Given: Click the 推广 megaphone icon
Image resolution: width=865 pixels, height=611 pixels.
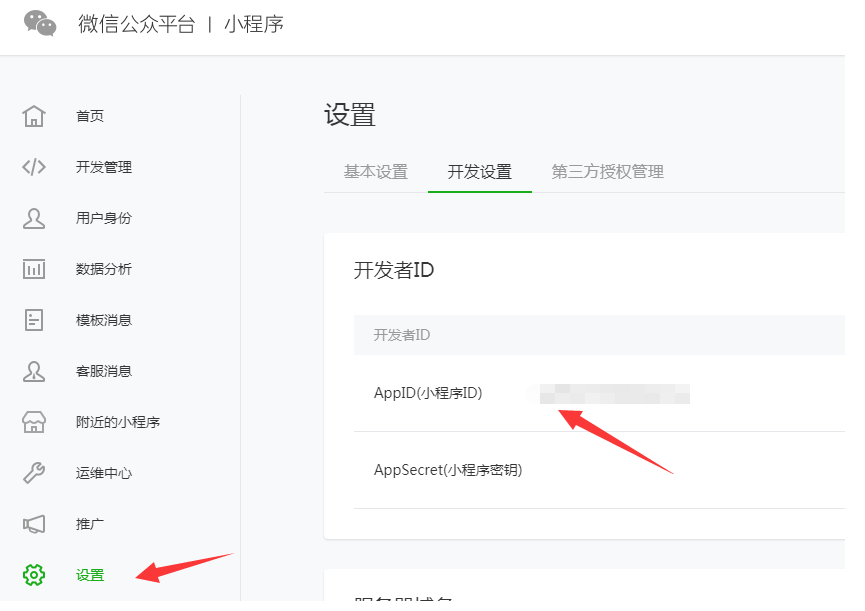Looking at the screenshot, I should [33, 524].
